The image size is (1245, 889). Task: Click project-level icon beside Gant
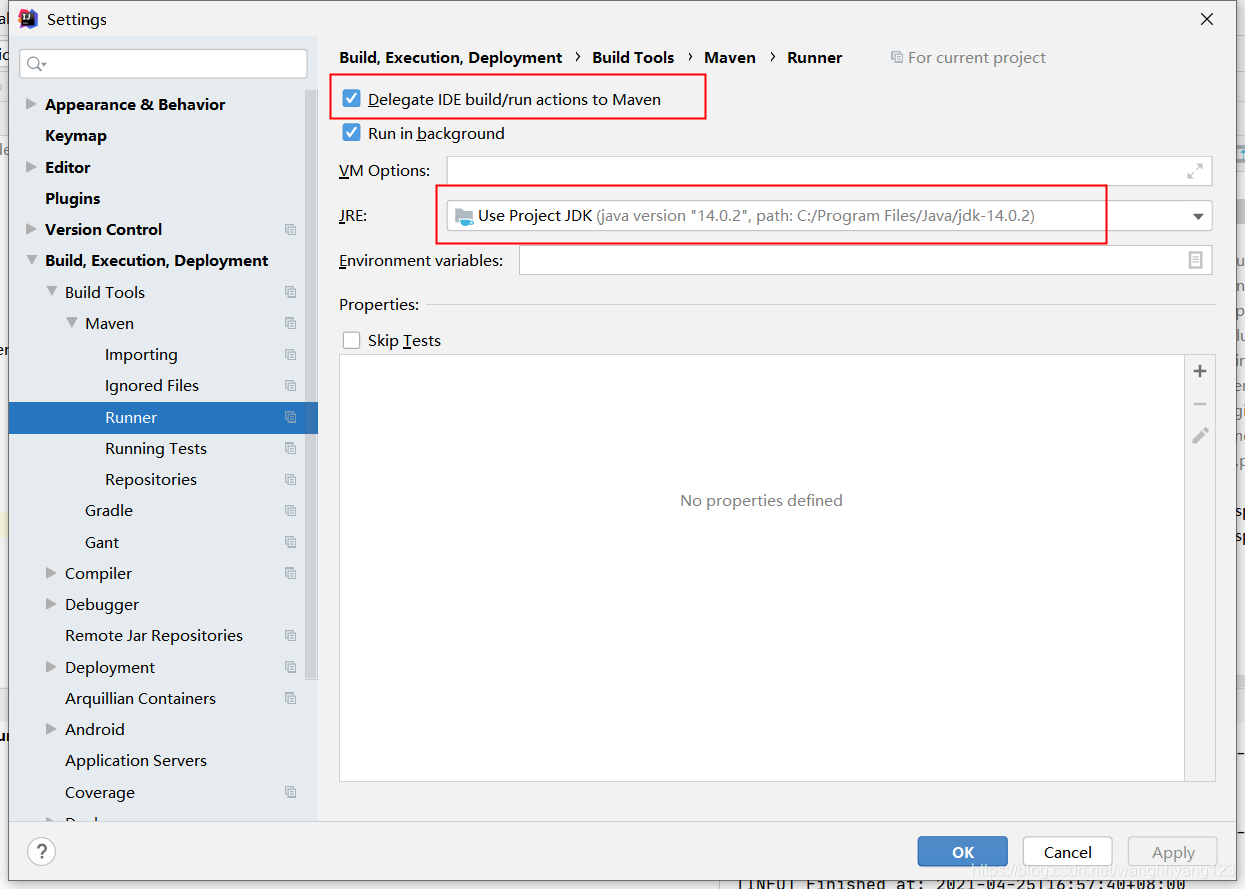[290, 542]
